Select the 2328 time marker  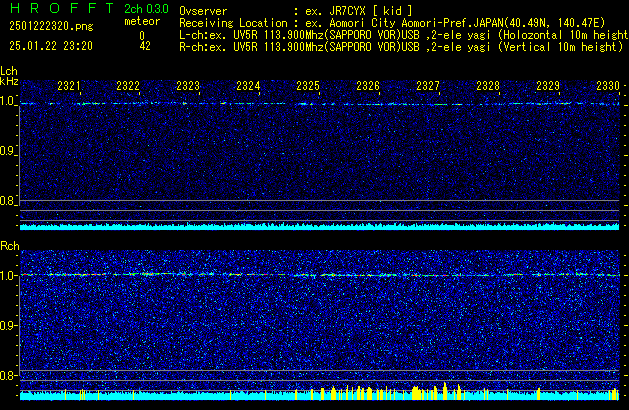[488, 86]
